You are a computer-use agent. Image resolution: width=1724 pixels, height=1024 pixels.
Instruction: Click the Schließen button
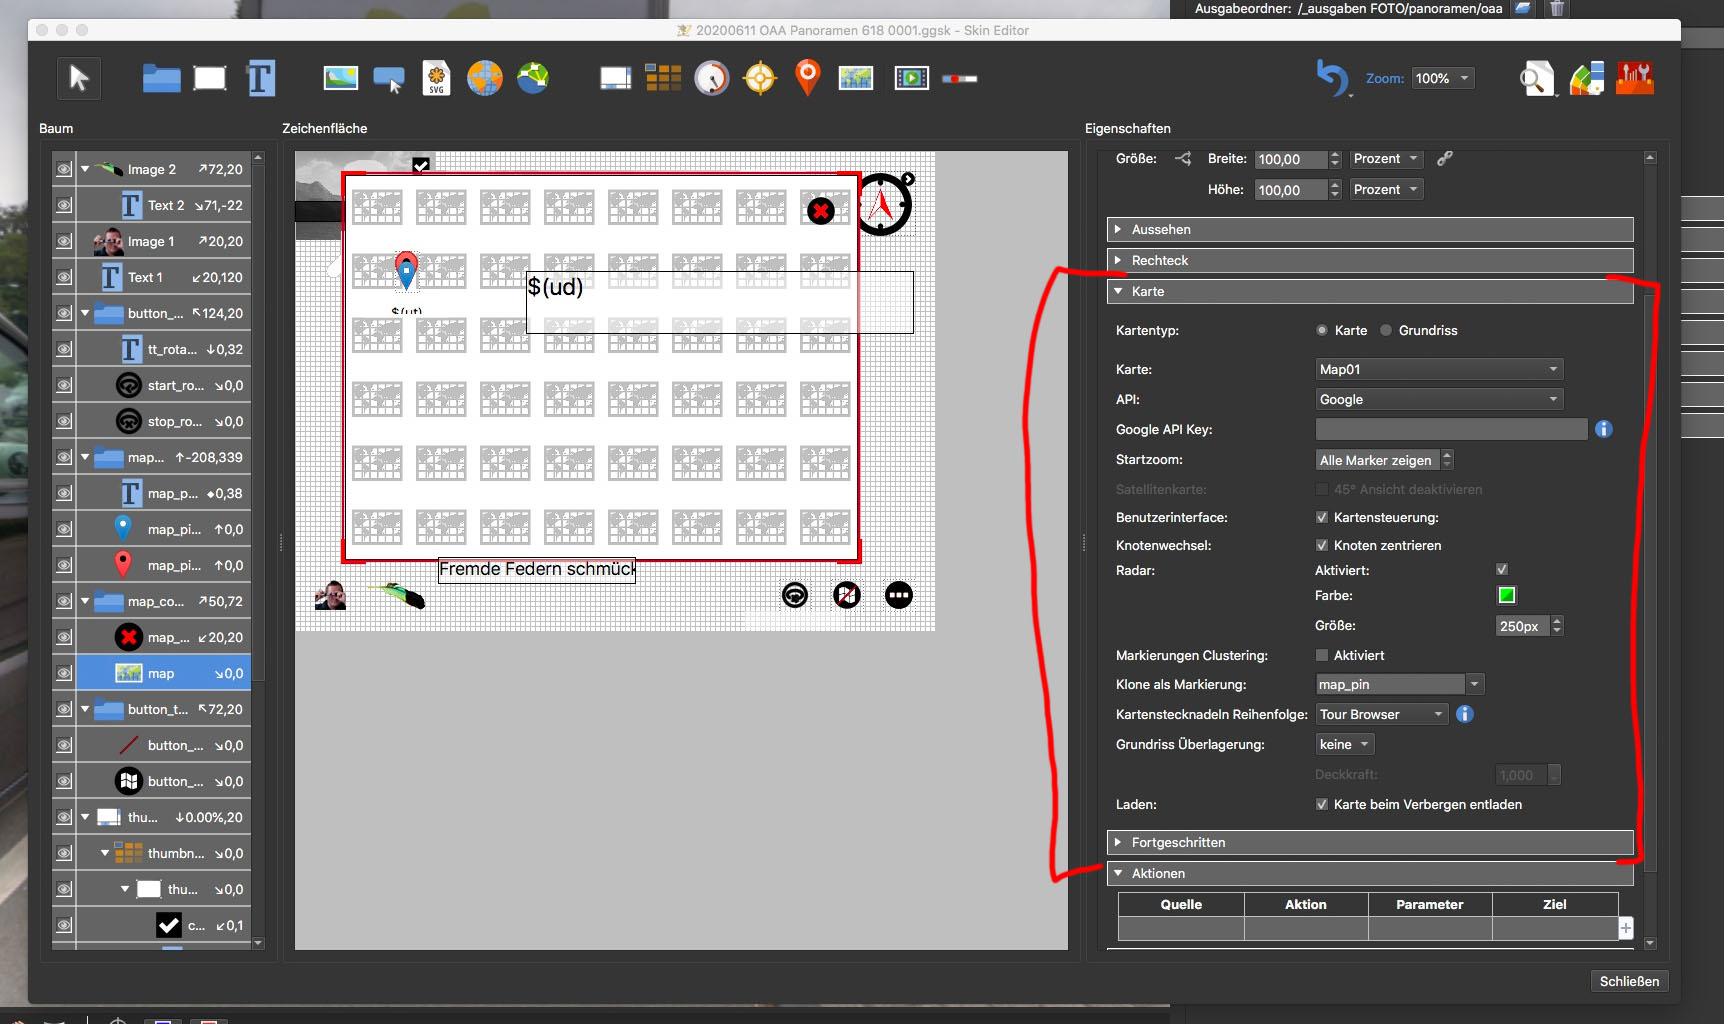1629,981
